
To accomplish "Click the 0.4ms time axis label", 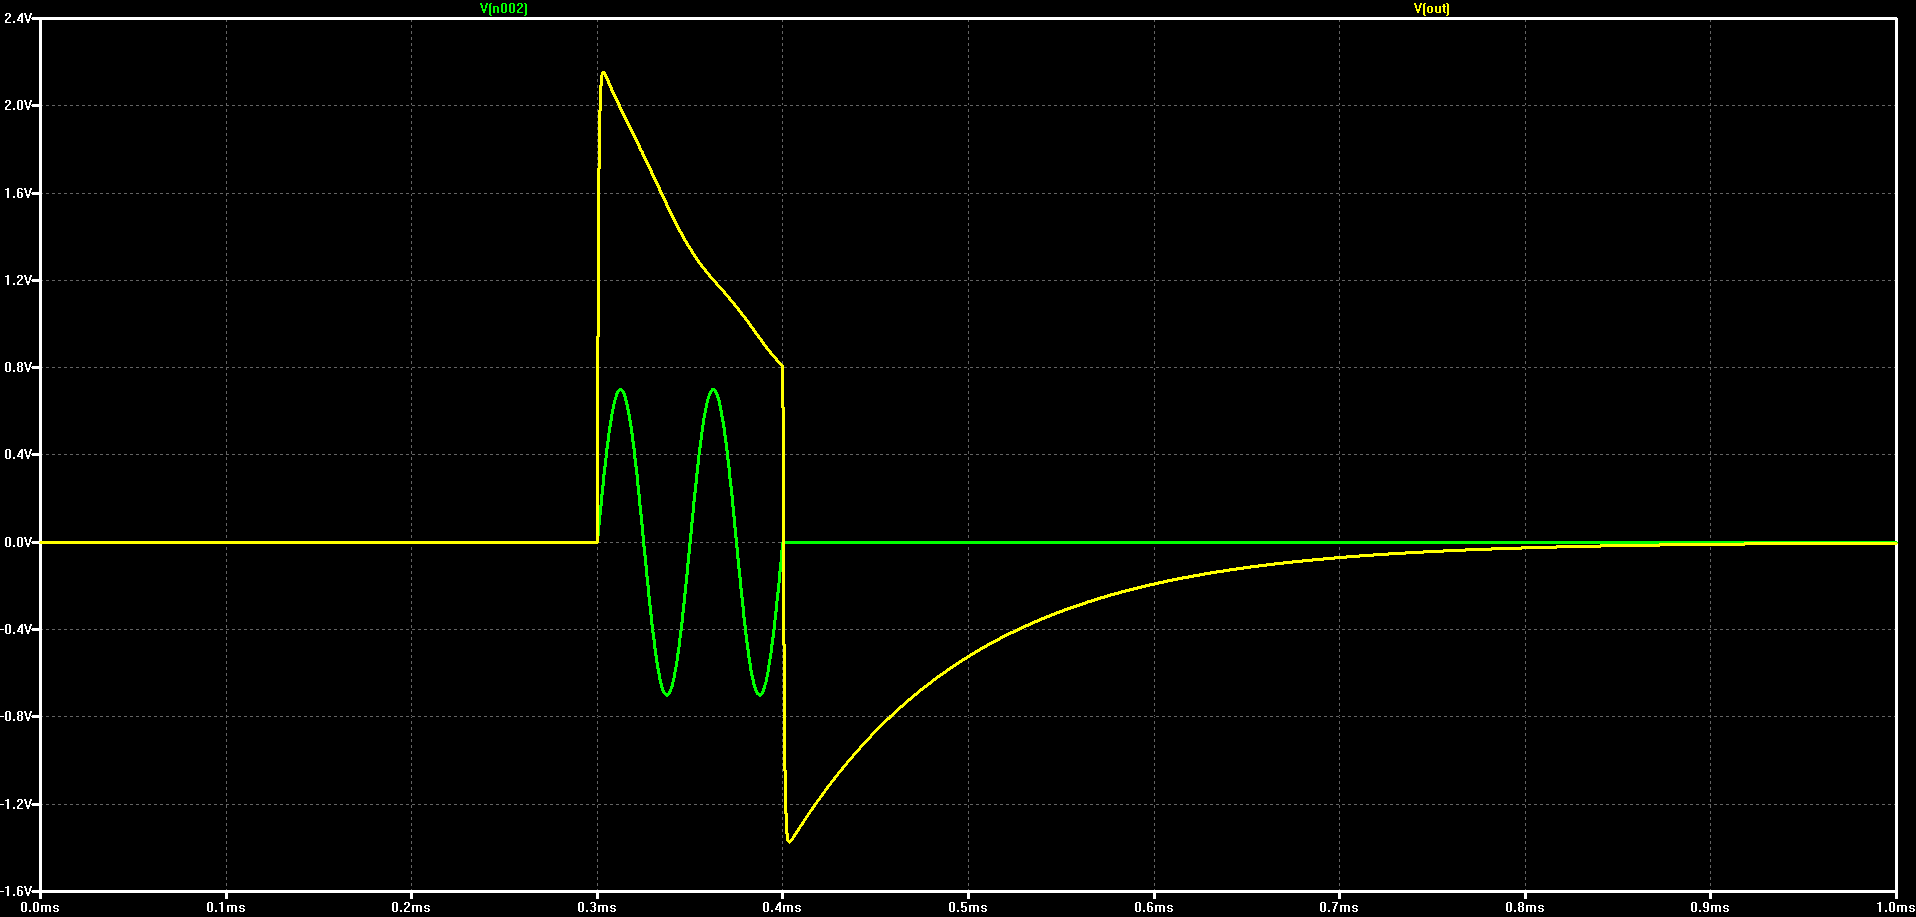I will (x=782, y=908).
